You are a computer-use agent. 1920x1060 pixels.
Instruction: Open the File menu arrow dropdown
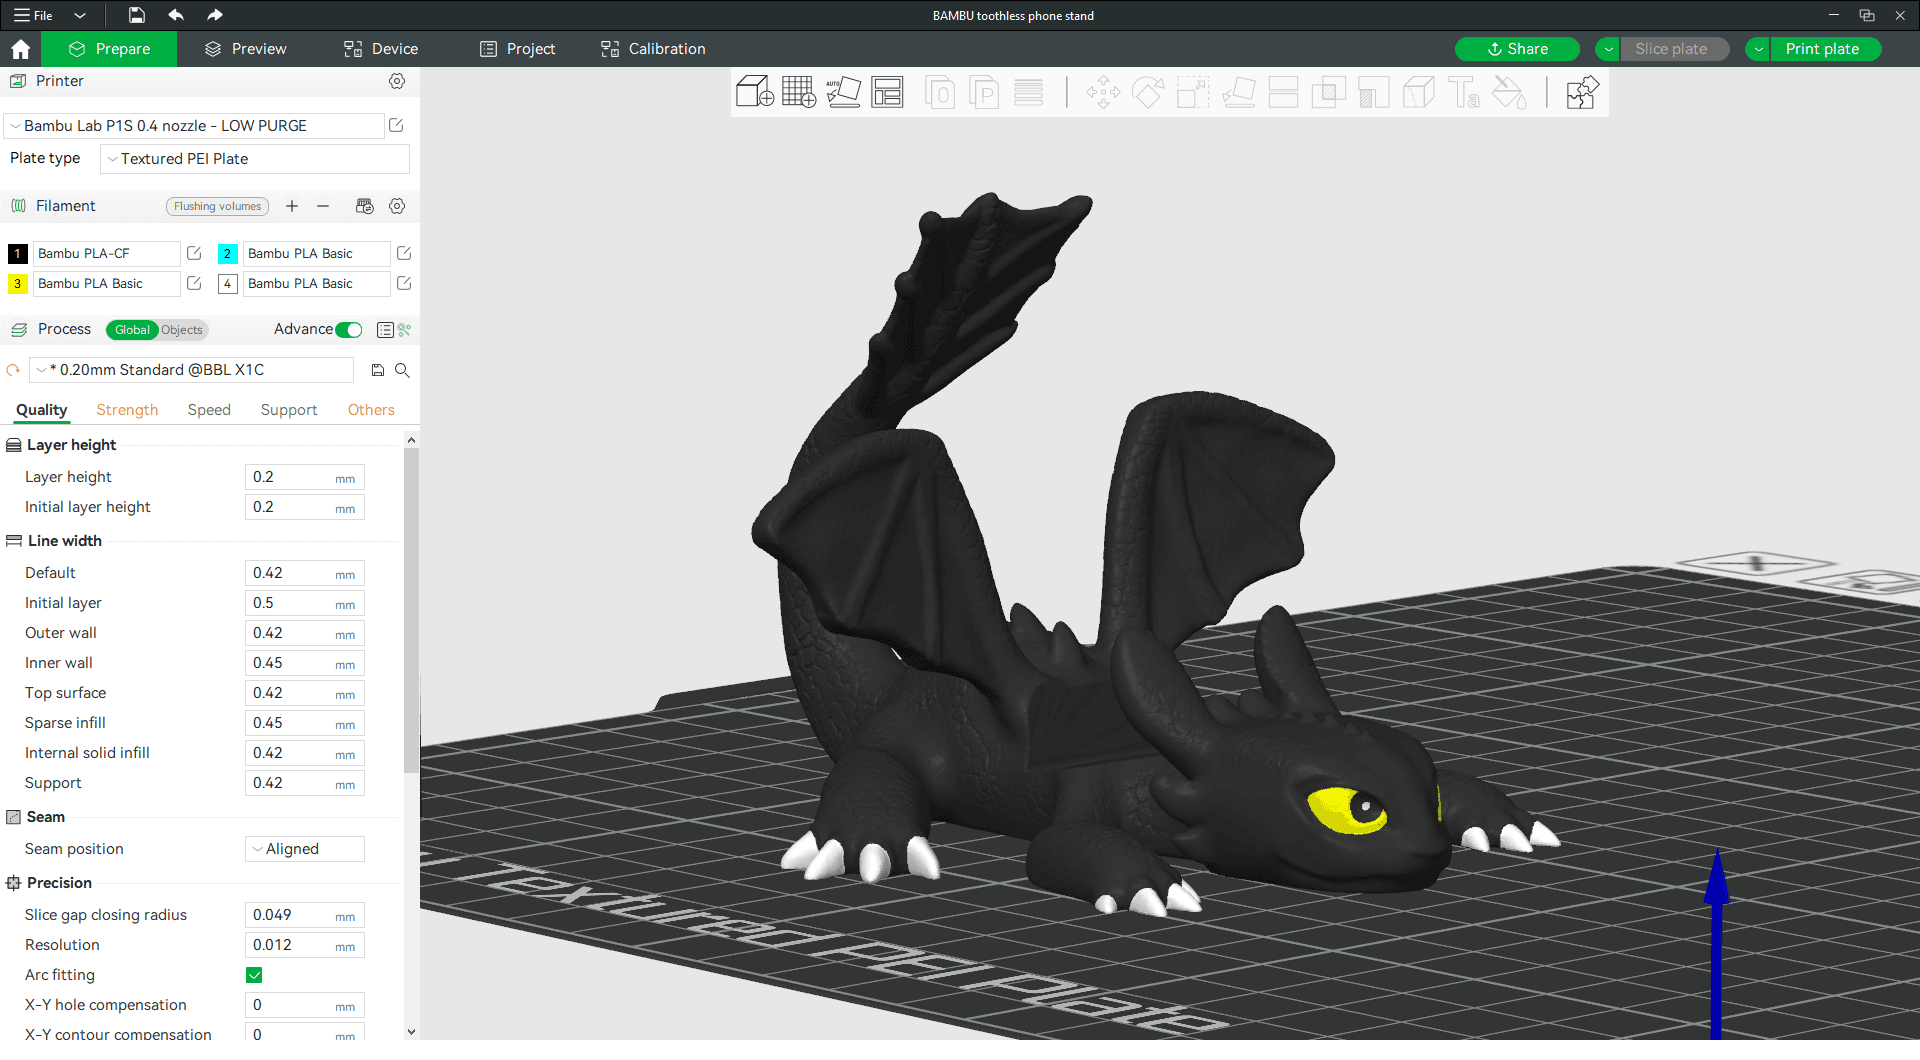(80, 15)
